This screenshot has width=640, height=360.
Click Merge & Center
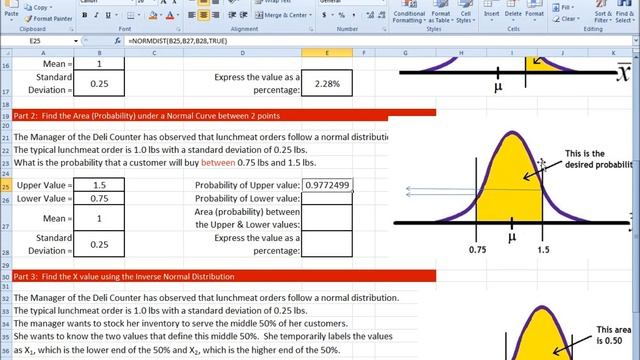coord(281,15)
